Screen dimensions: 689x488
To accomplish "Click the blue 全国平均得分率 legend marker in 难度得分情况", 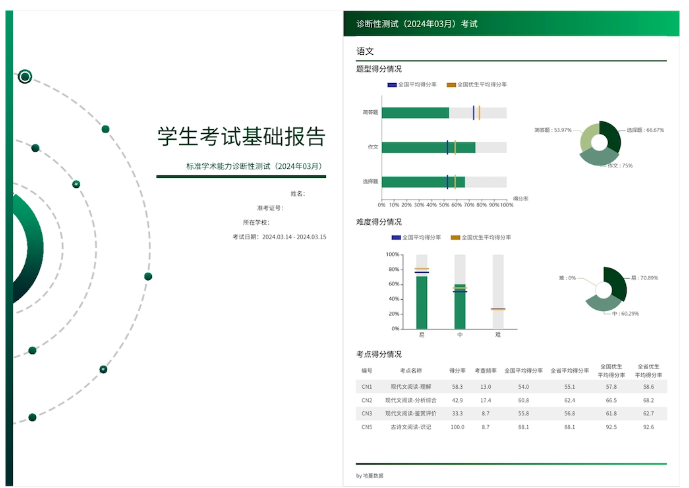I will [396, 238].
